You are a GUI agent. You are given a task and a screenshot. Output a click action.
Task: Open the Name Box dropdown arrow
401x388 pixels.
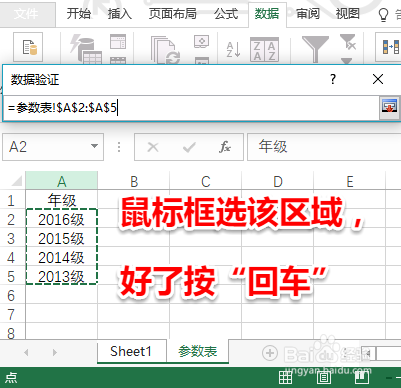coord(95,146)
